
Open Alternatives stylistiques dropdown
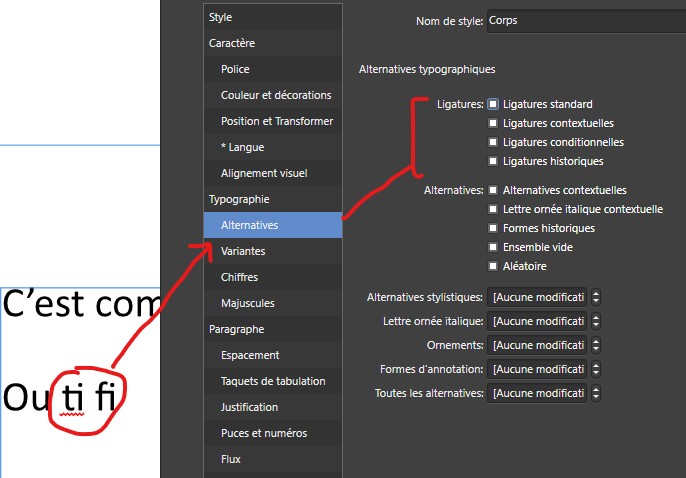(x=537, y=297)
